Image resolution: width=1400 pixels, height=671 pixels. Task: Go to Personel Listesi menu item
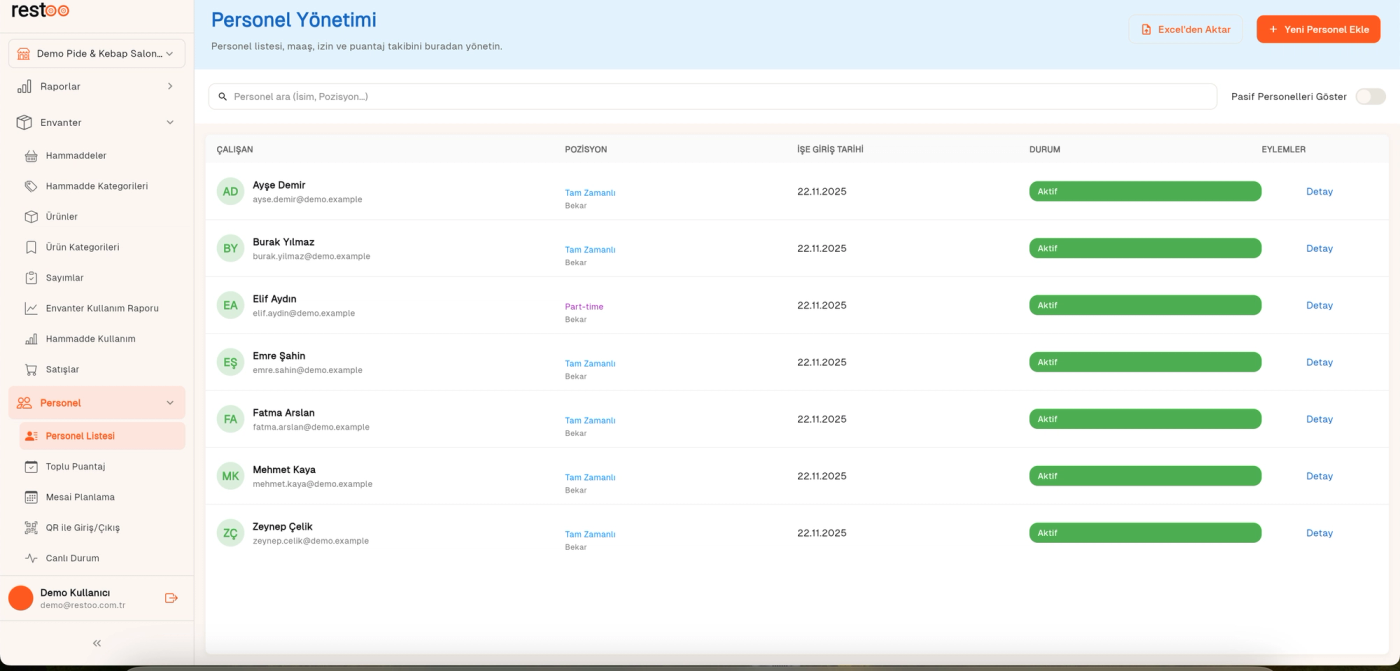(102, 436)
